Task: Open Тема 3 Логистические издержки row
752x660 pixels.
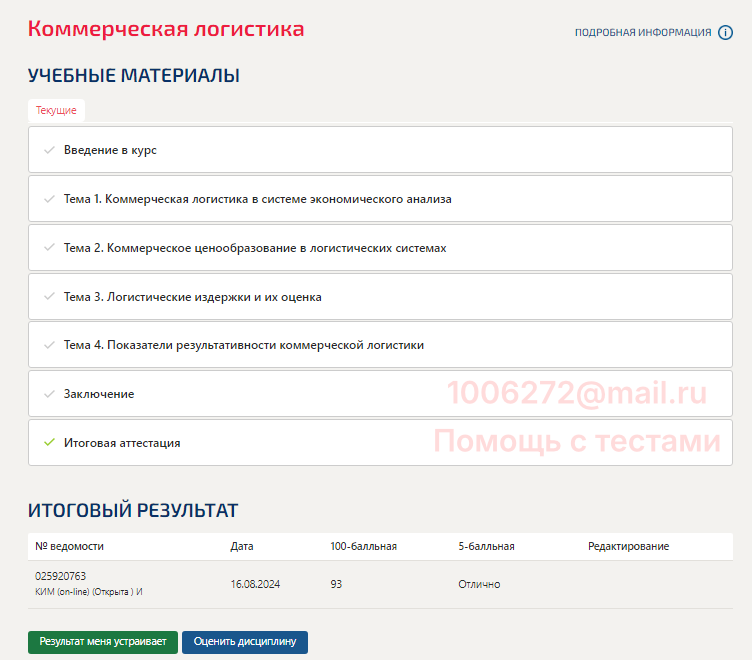Action: point(192,297)
